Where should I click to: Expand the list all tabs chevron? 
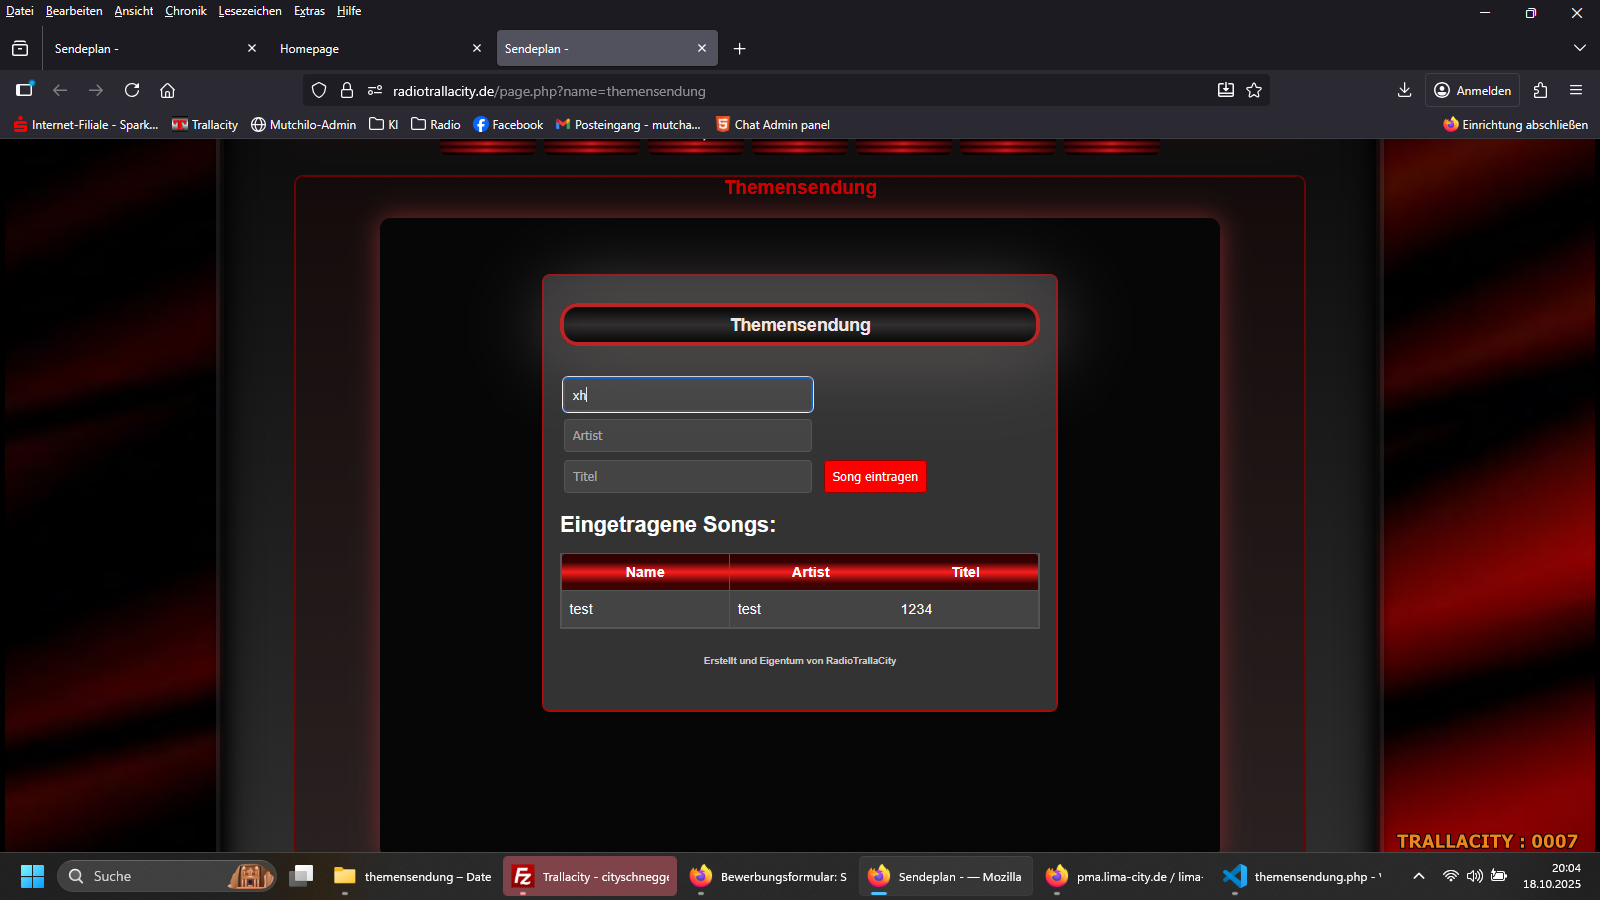coord(1580,48)
